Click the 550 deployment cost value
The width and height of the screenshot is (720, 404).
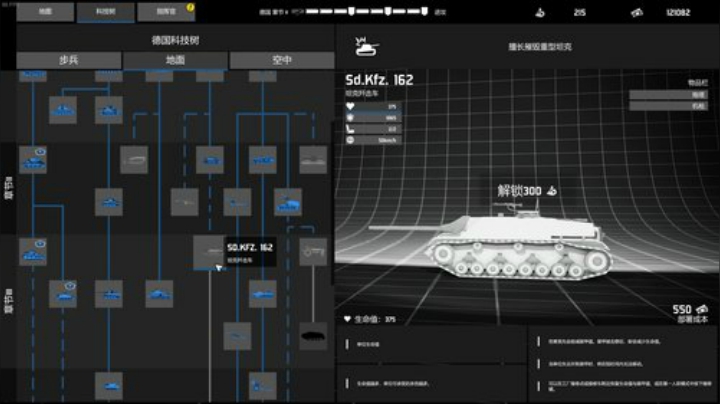[682, 309]
